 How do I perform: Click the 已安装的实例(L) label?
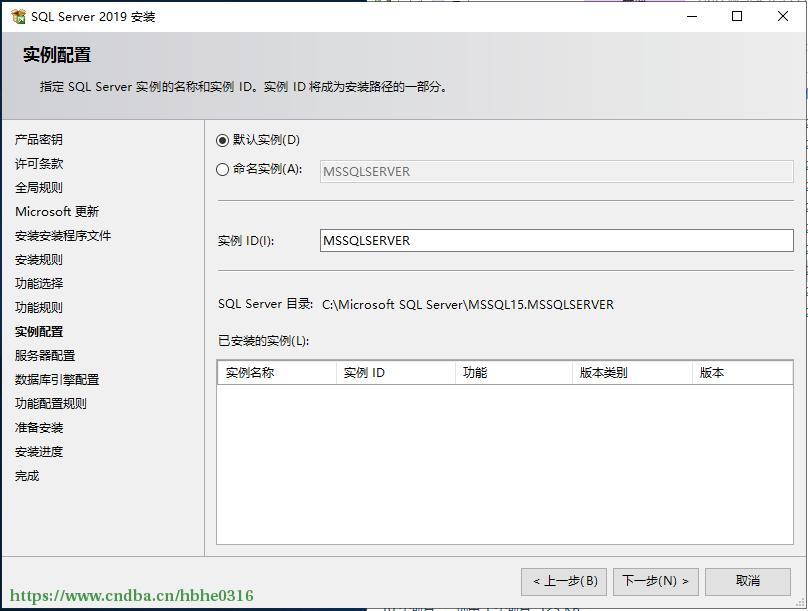click(263, 341)
